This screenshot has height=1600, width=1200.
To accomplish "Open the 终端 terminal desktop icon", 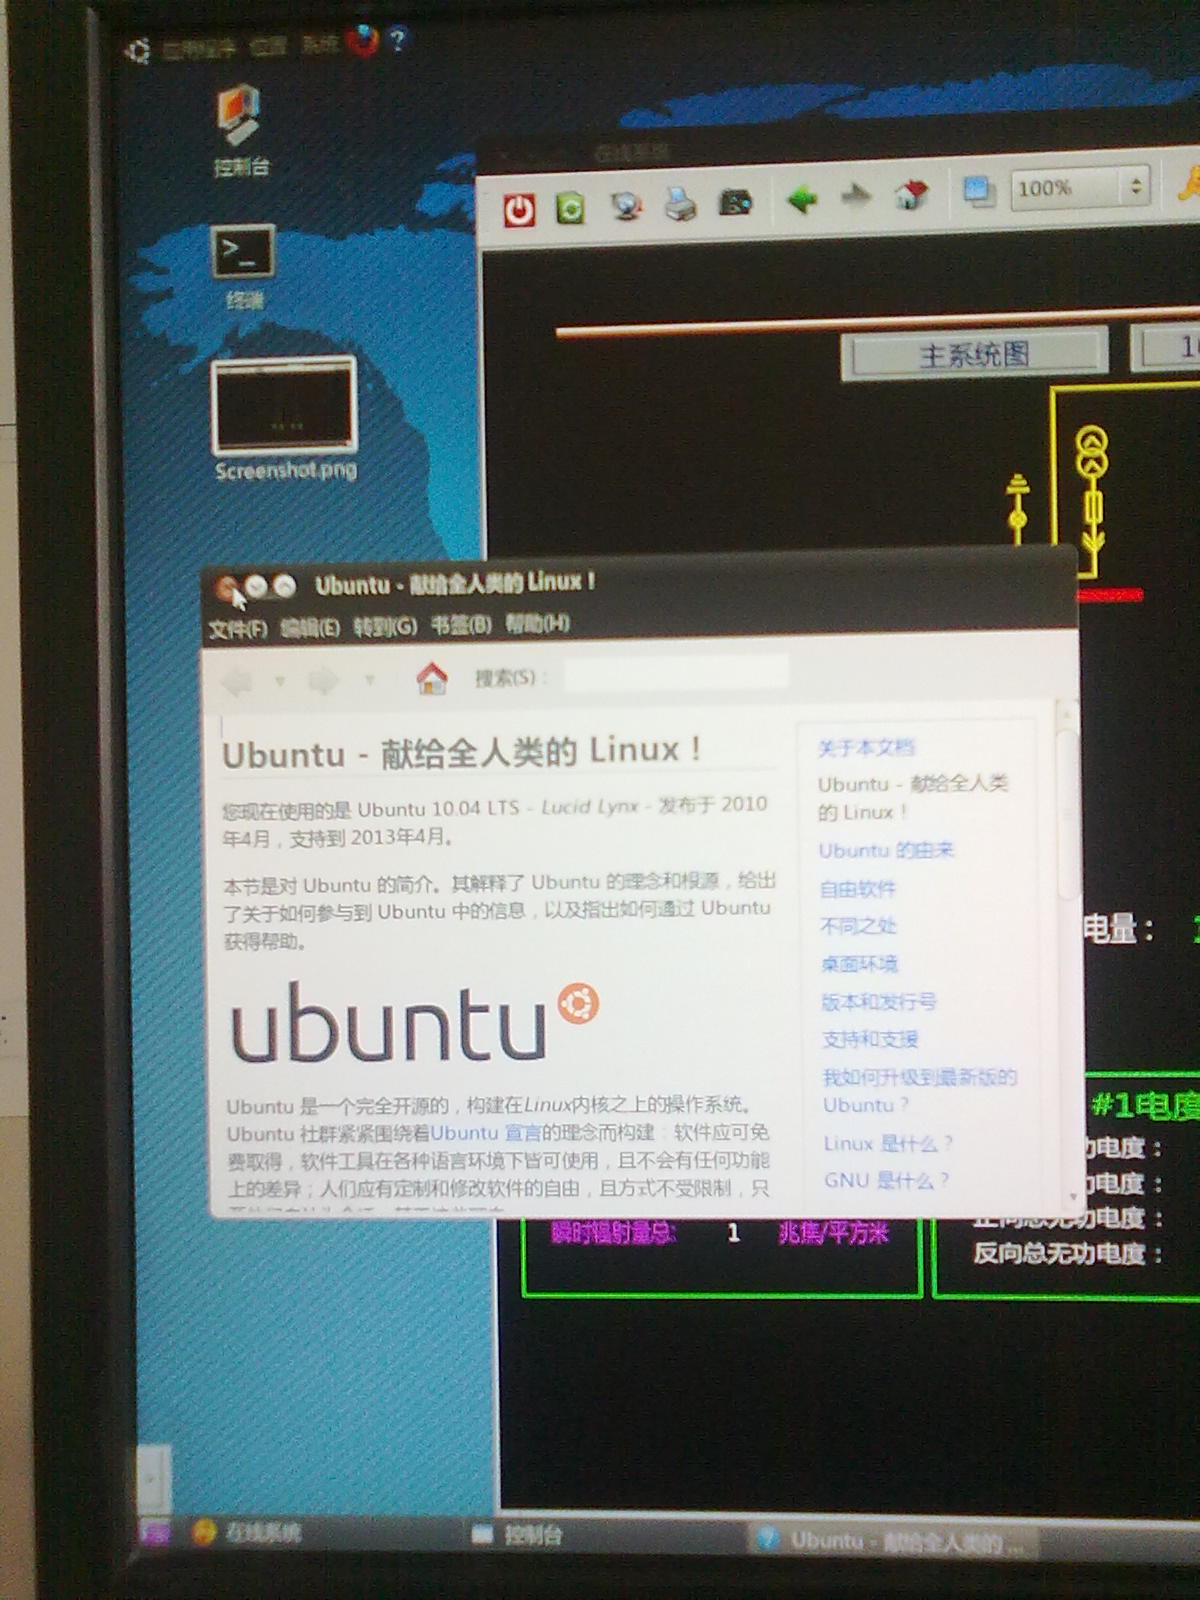I will coord(243,268).
